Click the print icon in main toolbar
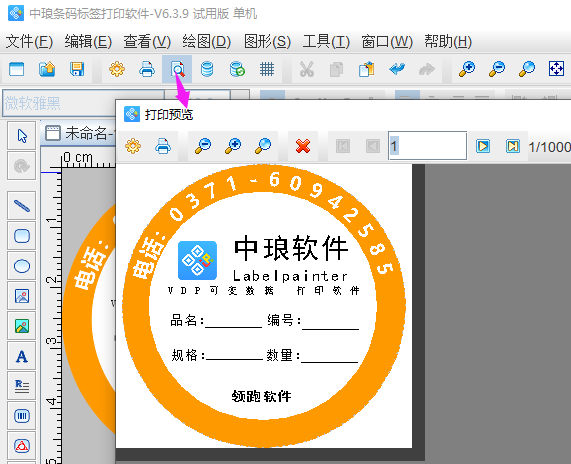 147,69
